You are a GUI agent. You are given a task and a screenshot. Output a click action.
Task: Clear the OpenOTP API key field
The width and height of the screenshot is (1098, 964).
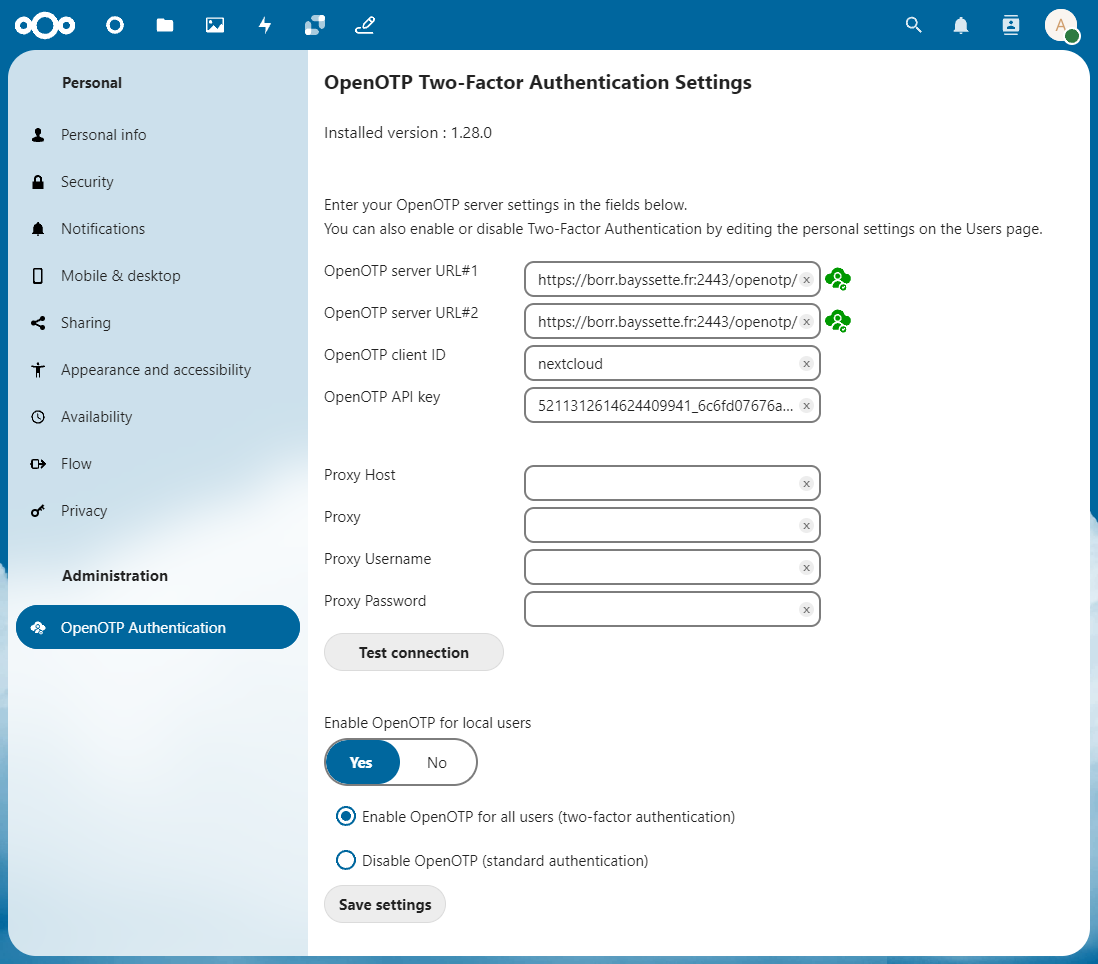click(x=806, y=405)
